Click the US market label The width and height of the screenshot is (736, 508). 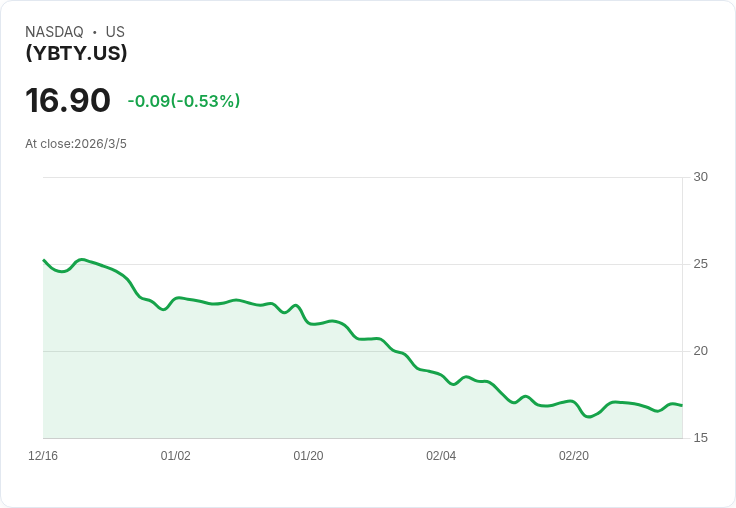pos(115,32)
